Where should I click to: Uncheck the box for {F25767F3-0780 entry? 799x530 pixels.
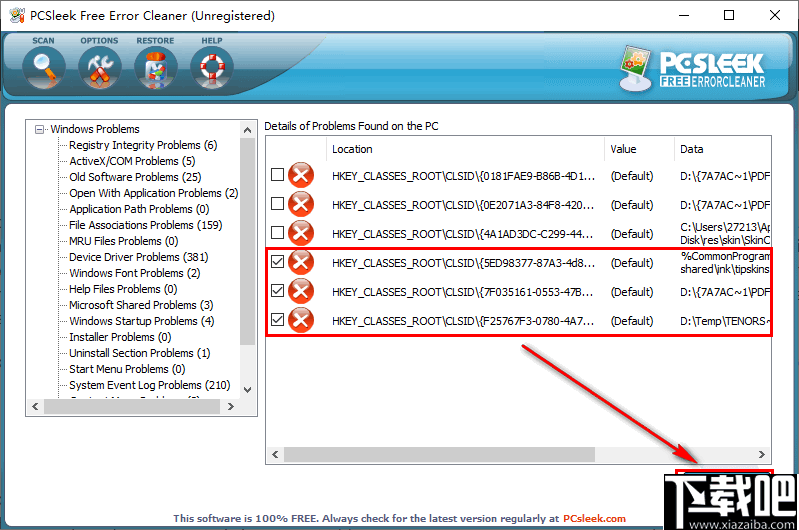(x=277, y=320)
